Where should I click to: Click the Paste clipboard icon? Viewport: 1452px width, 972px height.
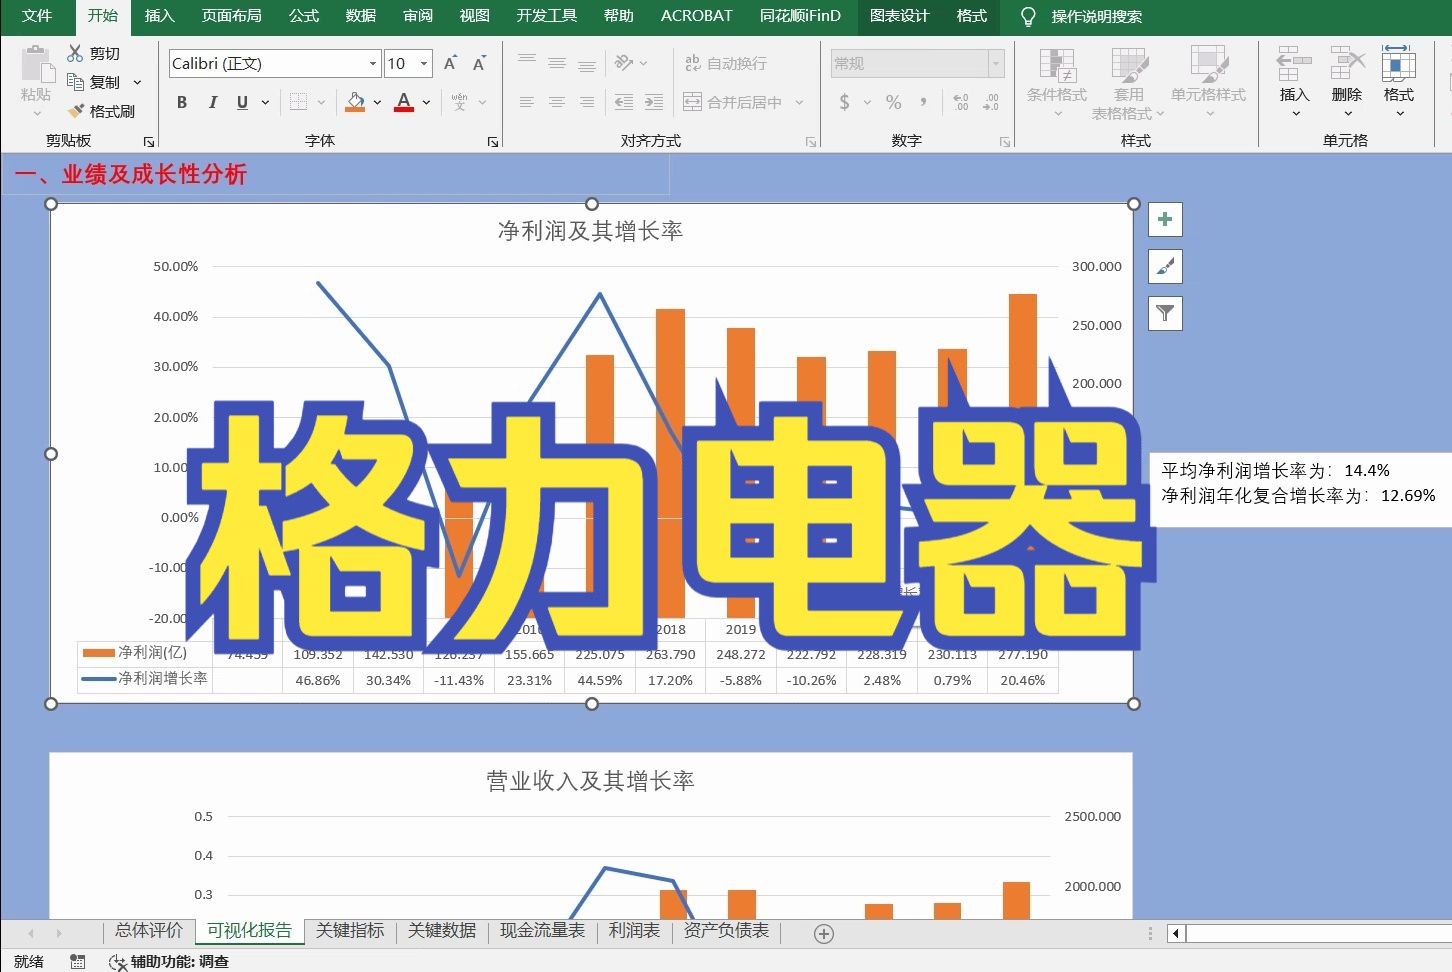click(36, 65)
